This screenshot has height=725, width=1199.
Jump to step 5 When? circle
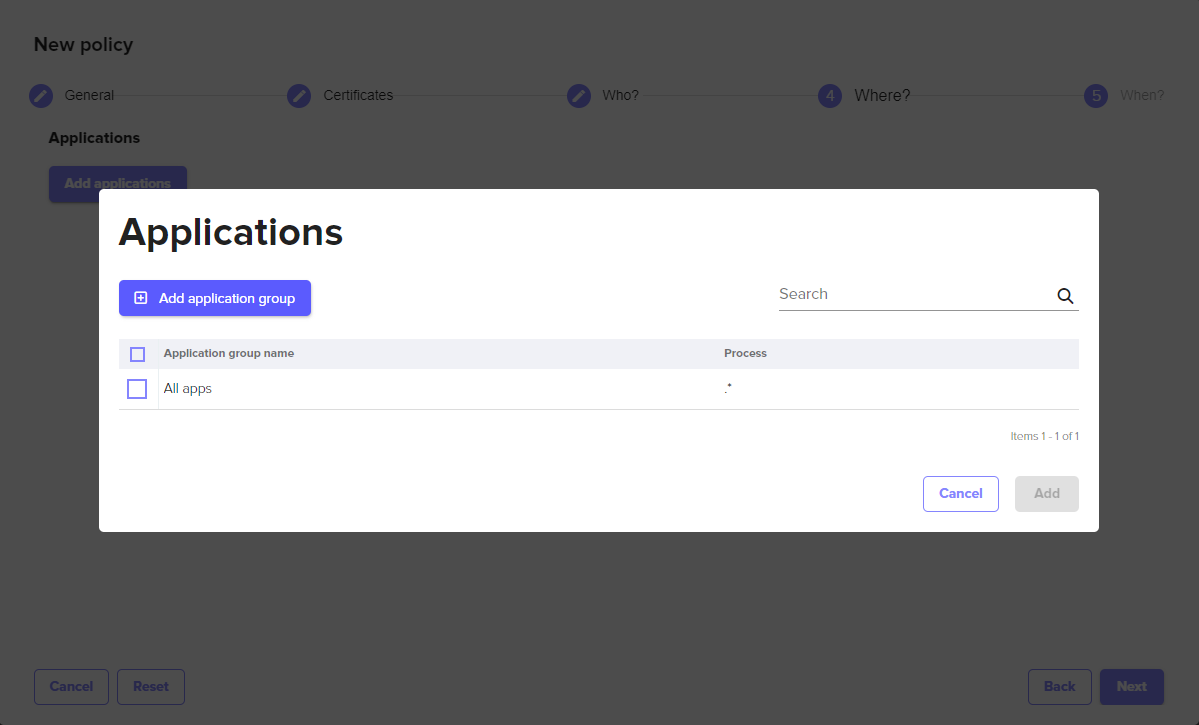coord(1096,96)
